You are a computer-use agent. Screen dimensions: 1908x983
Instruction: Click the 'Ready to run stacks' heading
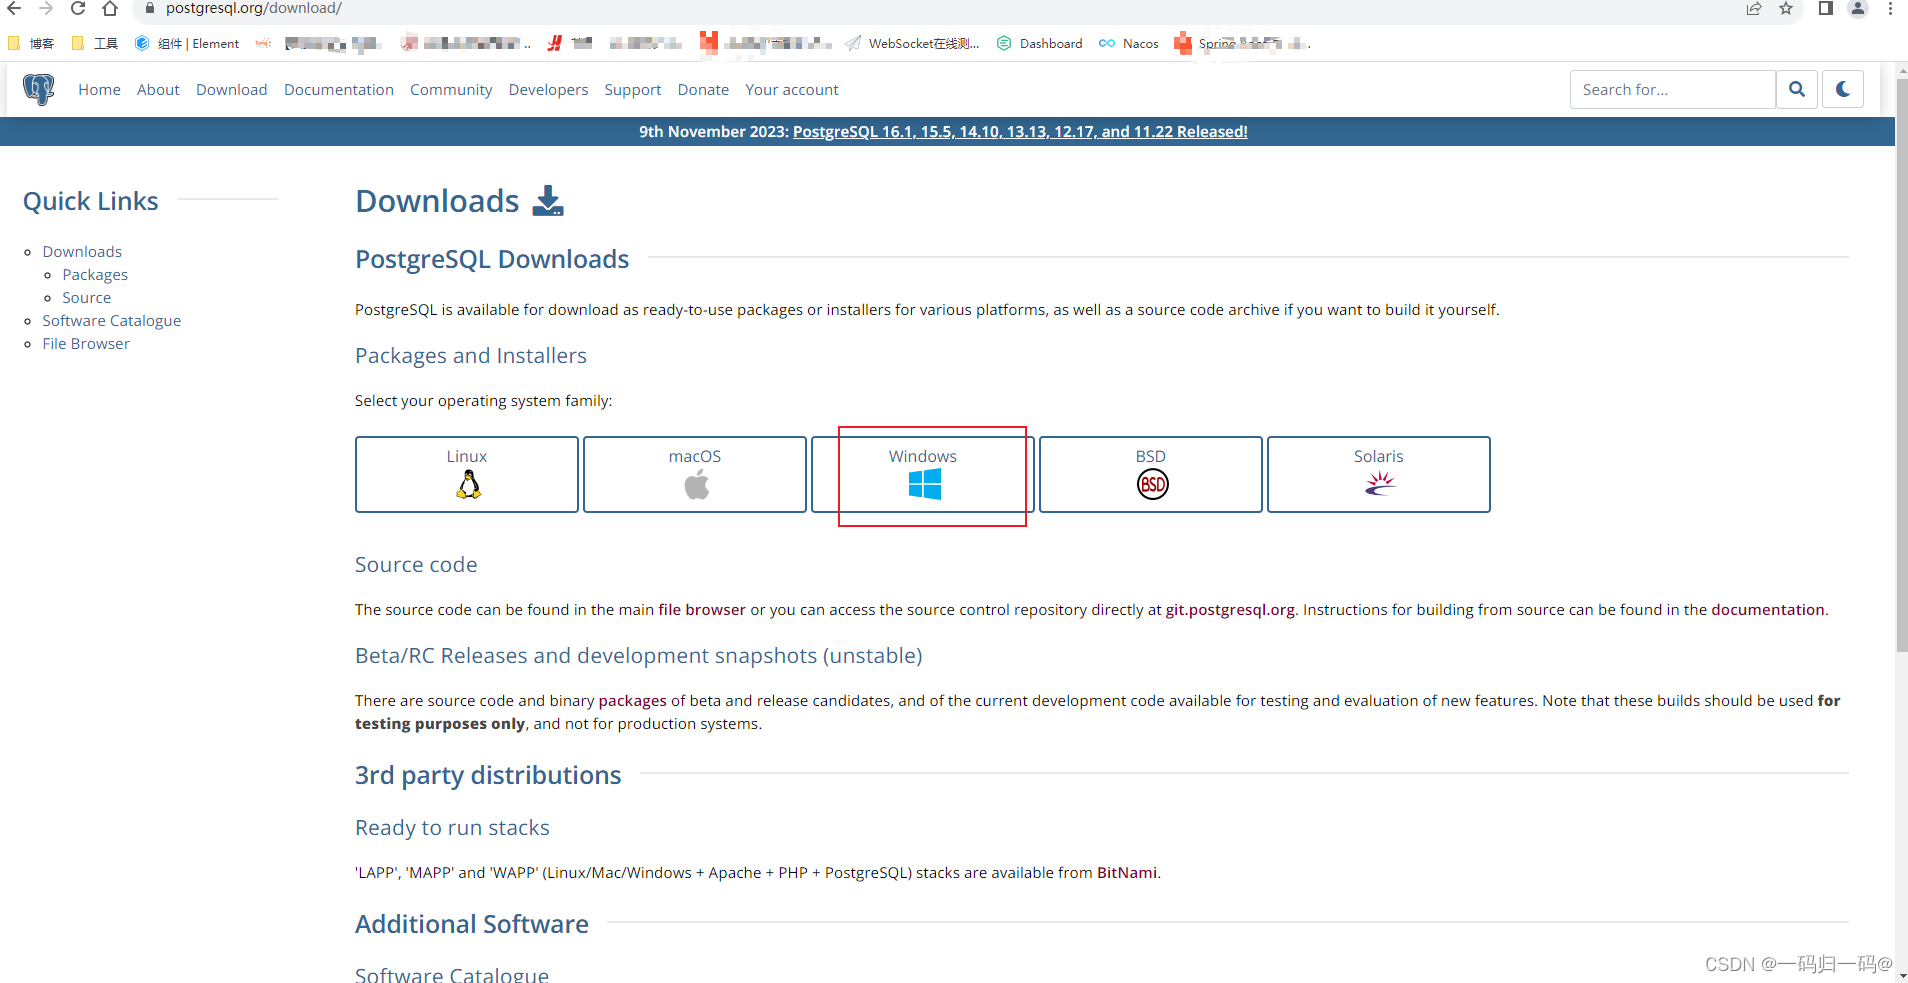pos(452,828)
